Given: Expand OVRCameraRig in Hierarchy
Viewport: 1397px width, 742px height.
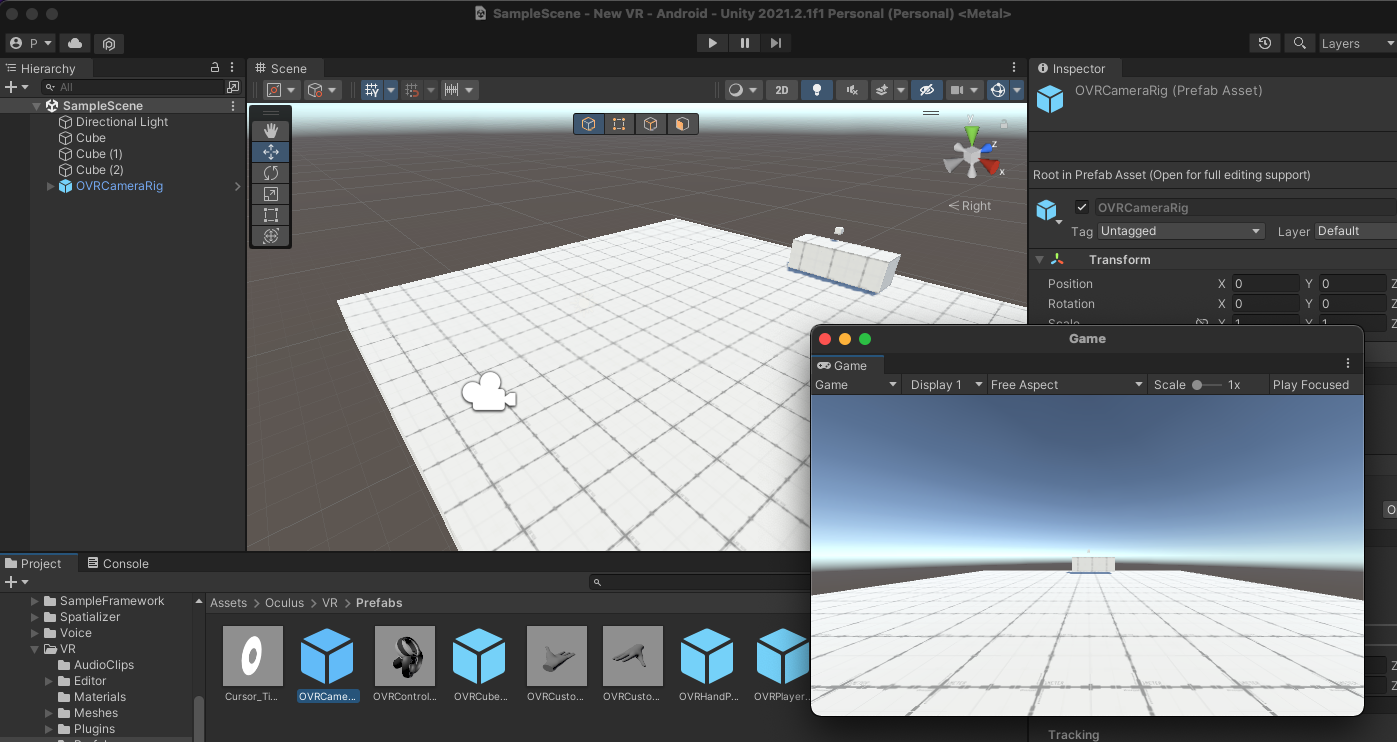Looking at the screenshot, I should 51,186.
